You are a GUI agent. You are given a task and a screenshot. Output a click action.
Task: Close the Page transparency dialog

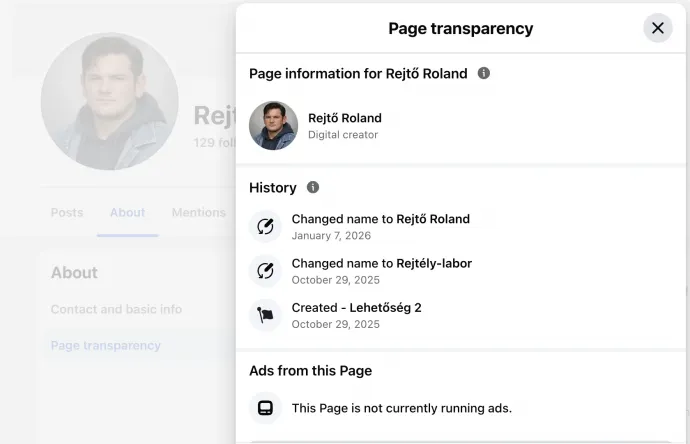pos(657,28)
